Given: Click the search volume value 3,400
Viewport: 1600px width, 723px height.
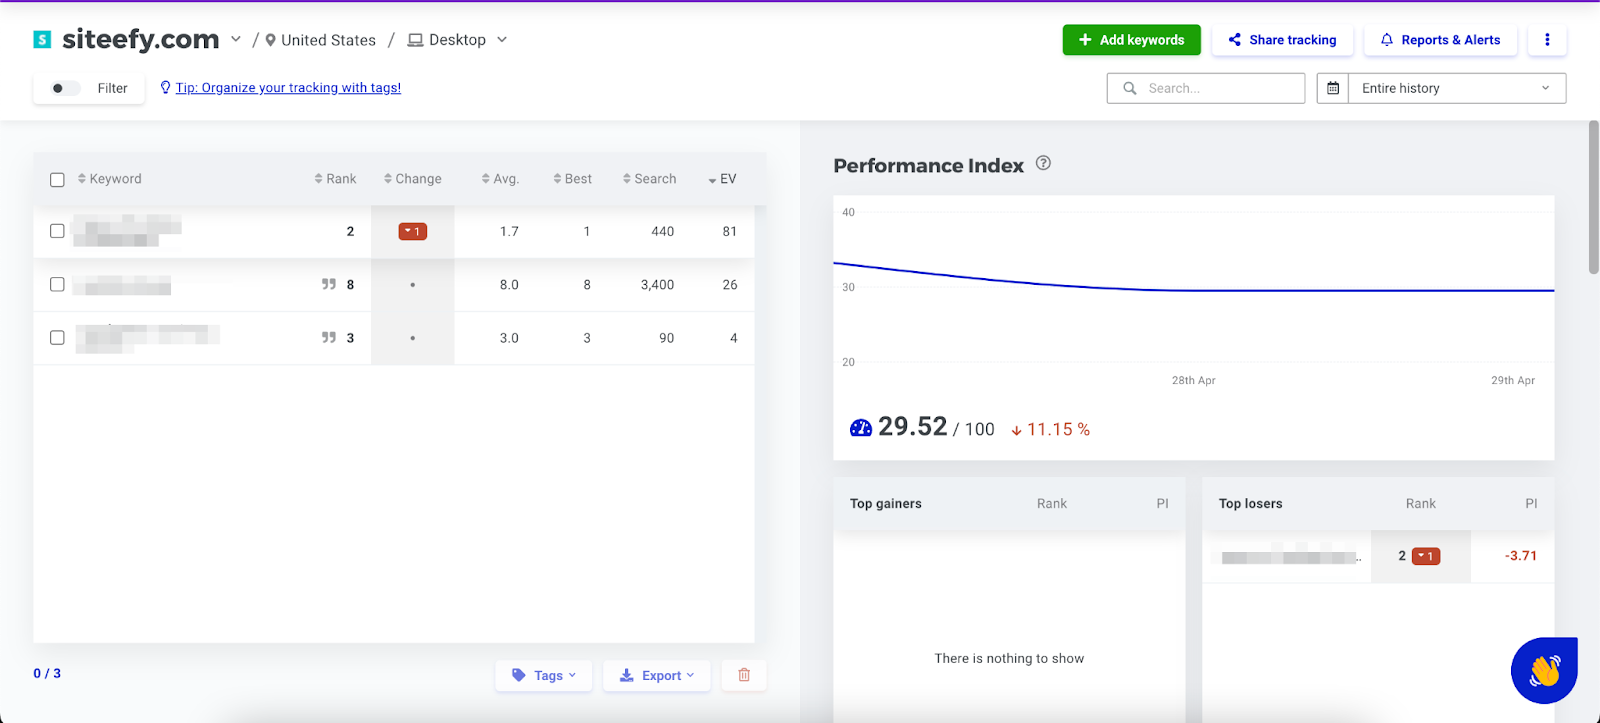Looking at the screenshot, I should point(657,285).
